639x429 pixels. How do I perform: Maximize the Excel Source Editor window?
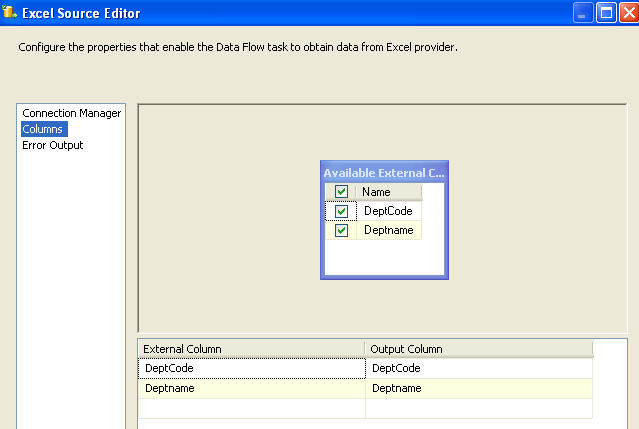606,13
